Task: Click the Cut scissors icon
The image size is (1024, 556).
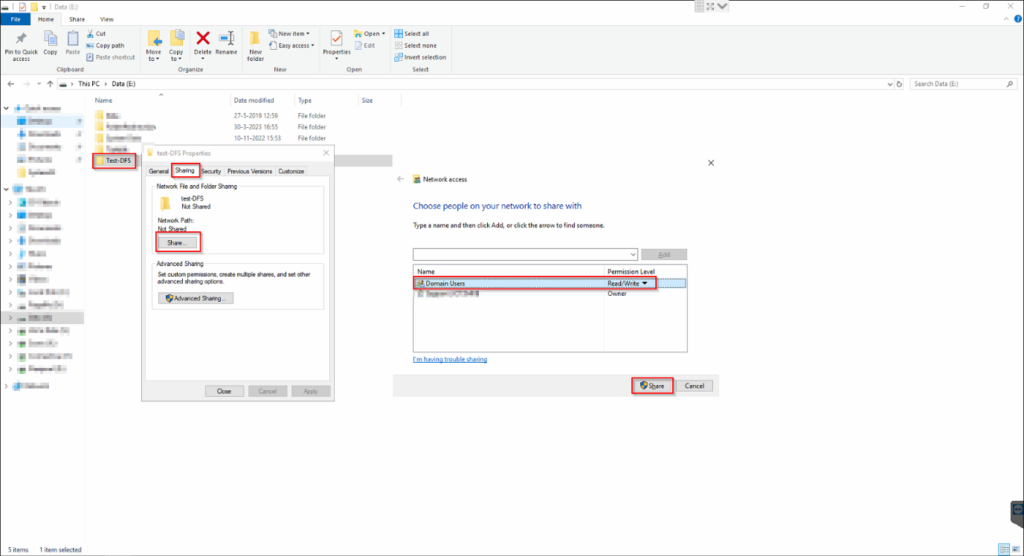Action: pyautogui.click(x=90, y=33)
